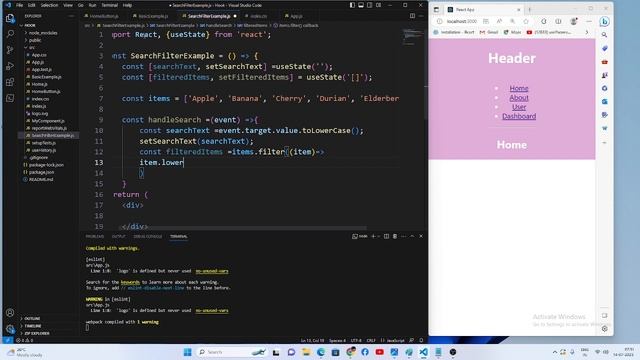The image size is (640, 360).
Task: Open package.json in the explorer
Action: (41, 172)
